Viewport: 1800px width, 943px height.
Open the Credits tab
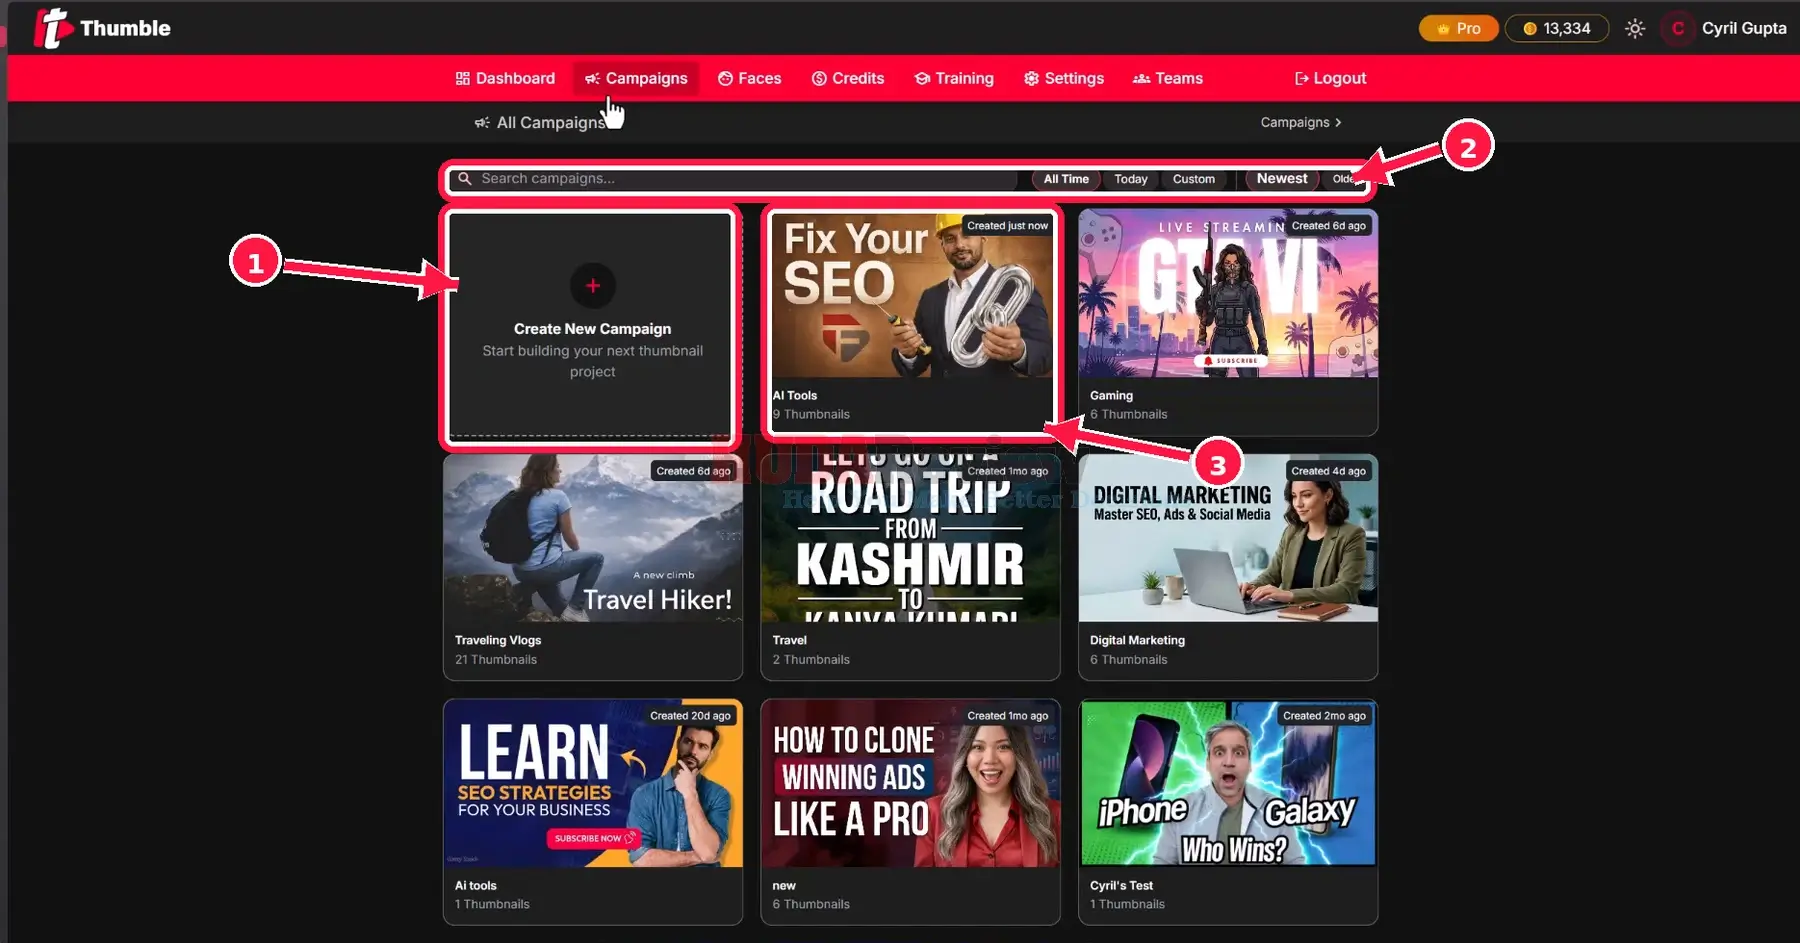pos(848,78)
